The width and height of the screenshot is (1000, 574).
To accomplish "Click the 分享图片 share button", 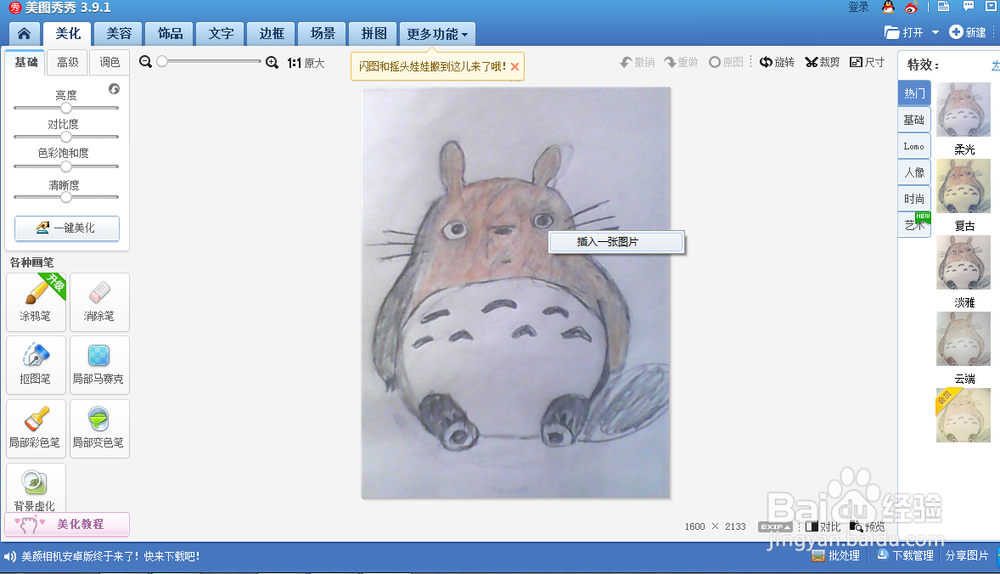I will pos(966,556).
